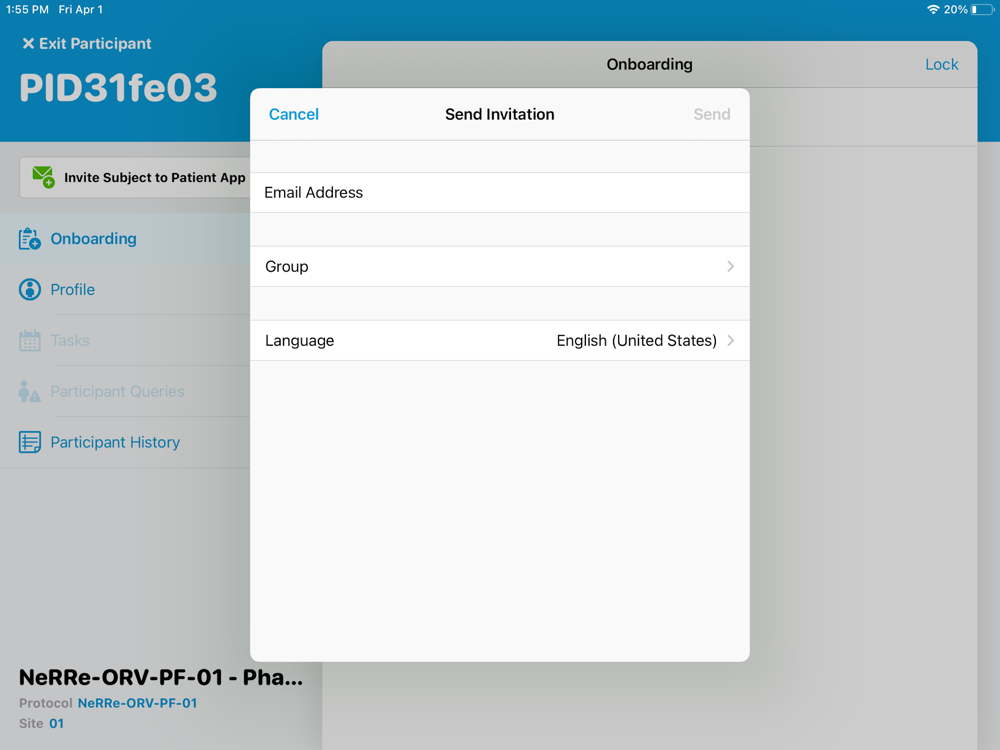Select the participant ID PID31fe03

[x=118, y=87]
